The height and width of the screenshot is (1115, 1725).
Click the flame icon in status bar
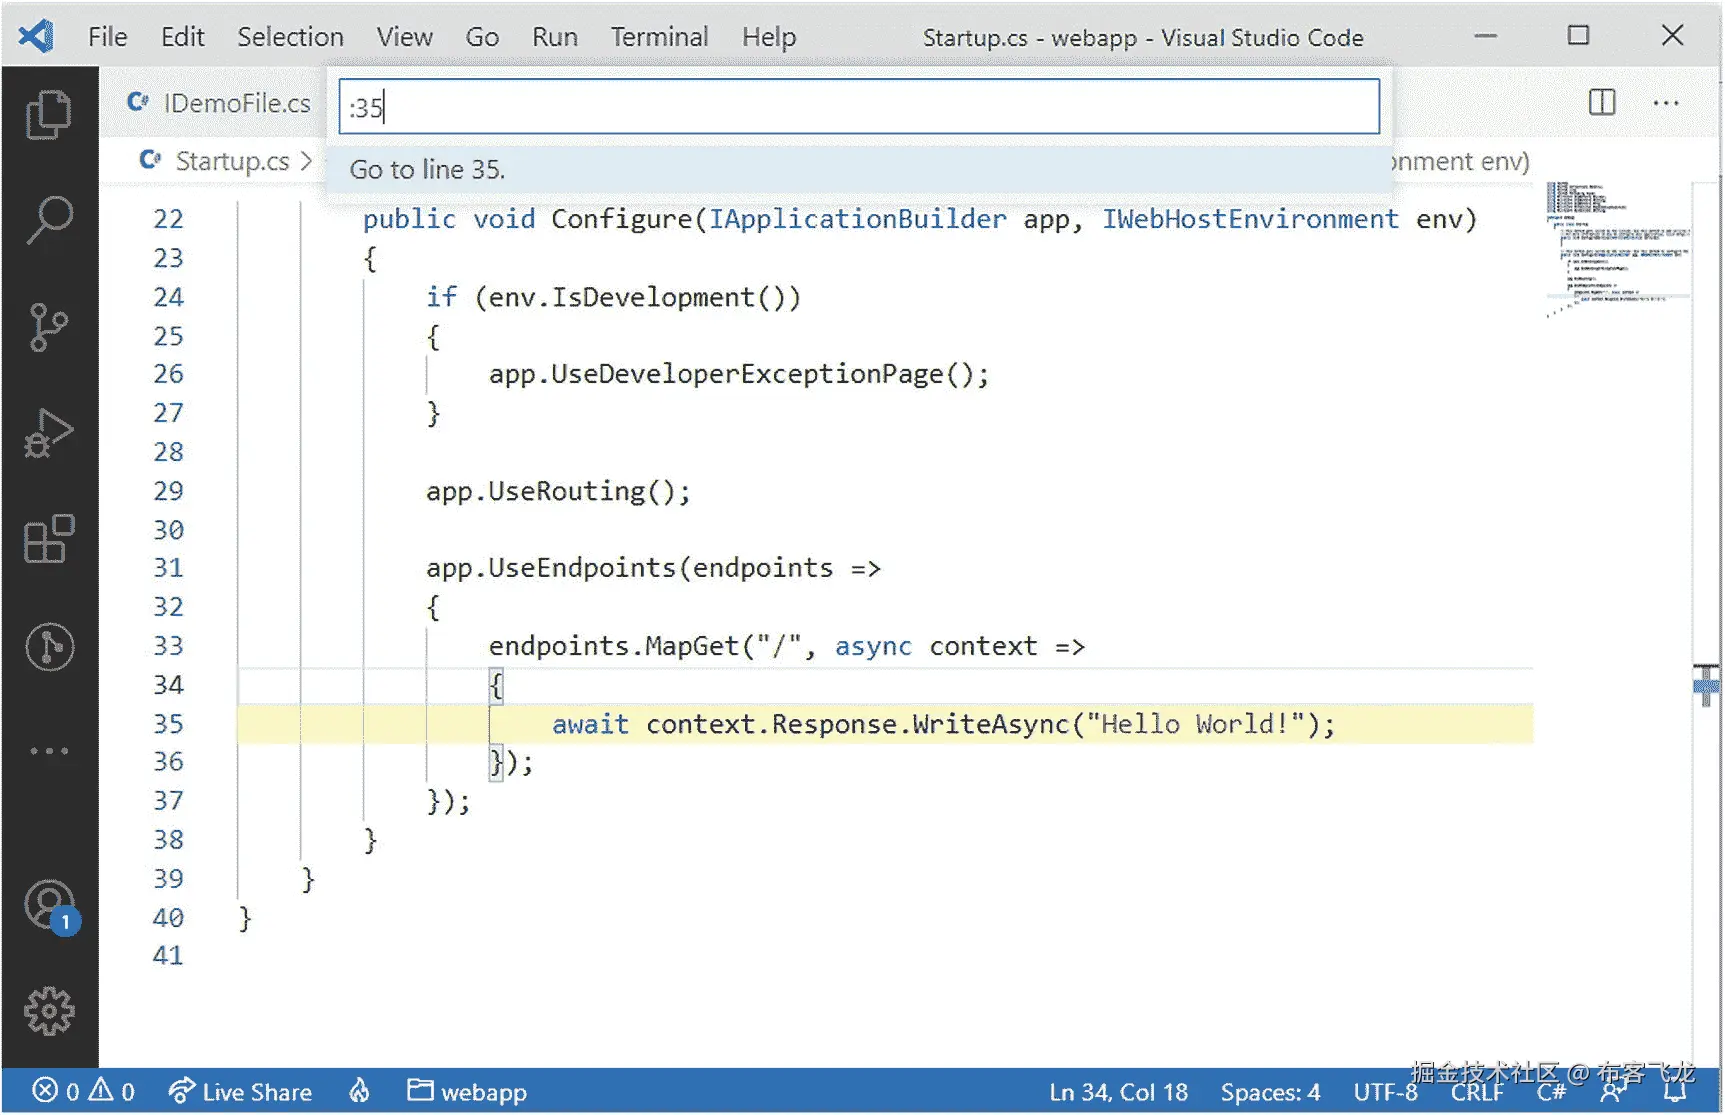360,1091
